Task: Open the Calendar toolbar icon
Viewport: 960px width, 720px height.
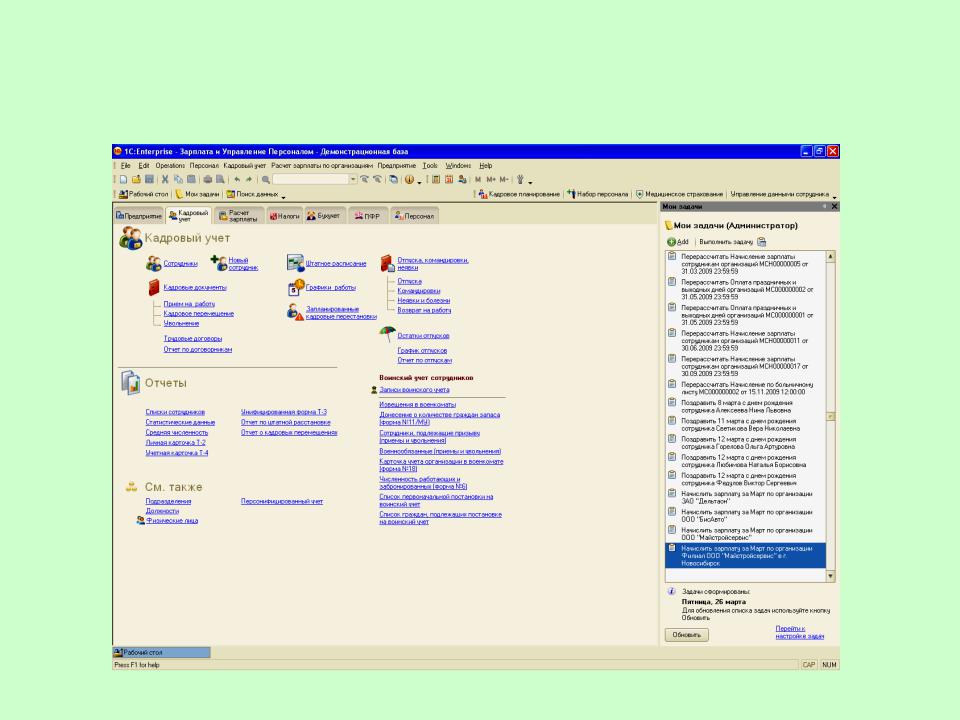Action: pyautogui.click(x=449, y=179)
